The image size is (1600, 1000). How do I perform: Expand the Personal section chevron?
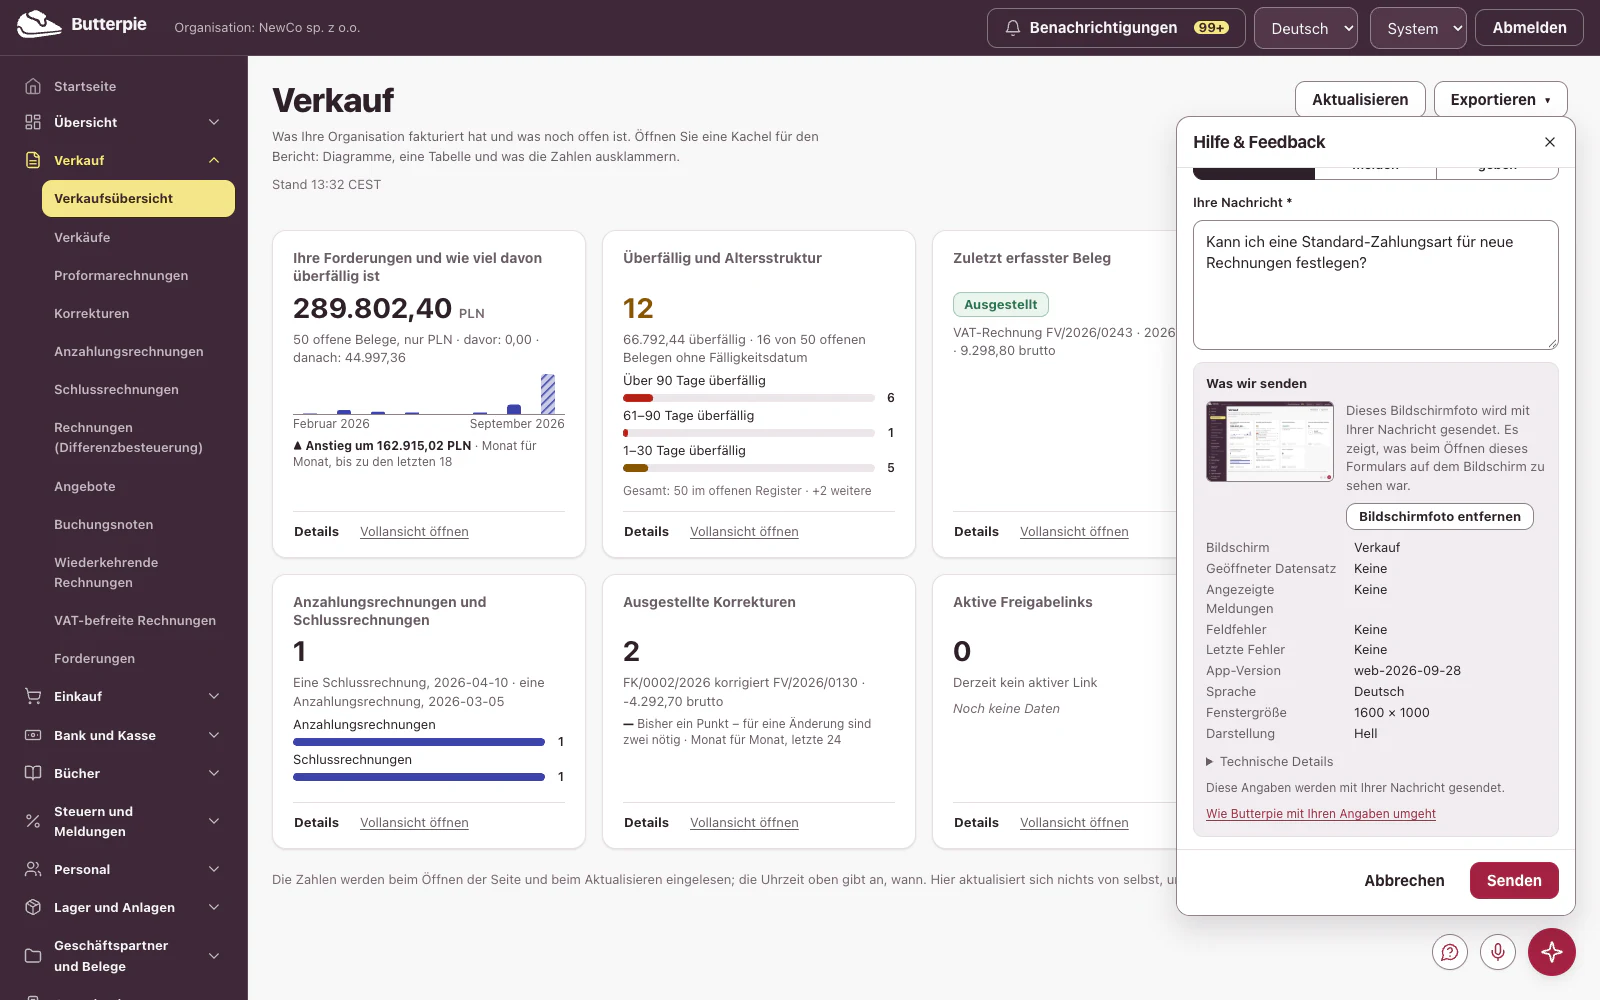tap(214, 869)
